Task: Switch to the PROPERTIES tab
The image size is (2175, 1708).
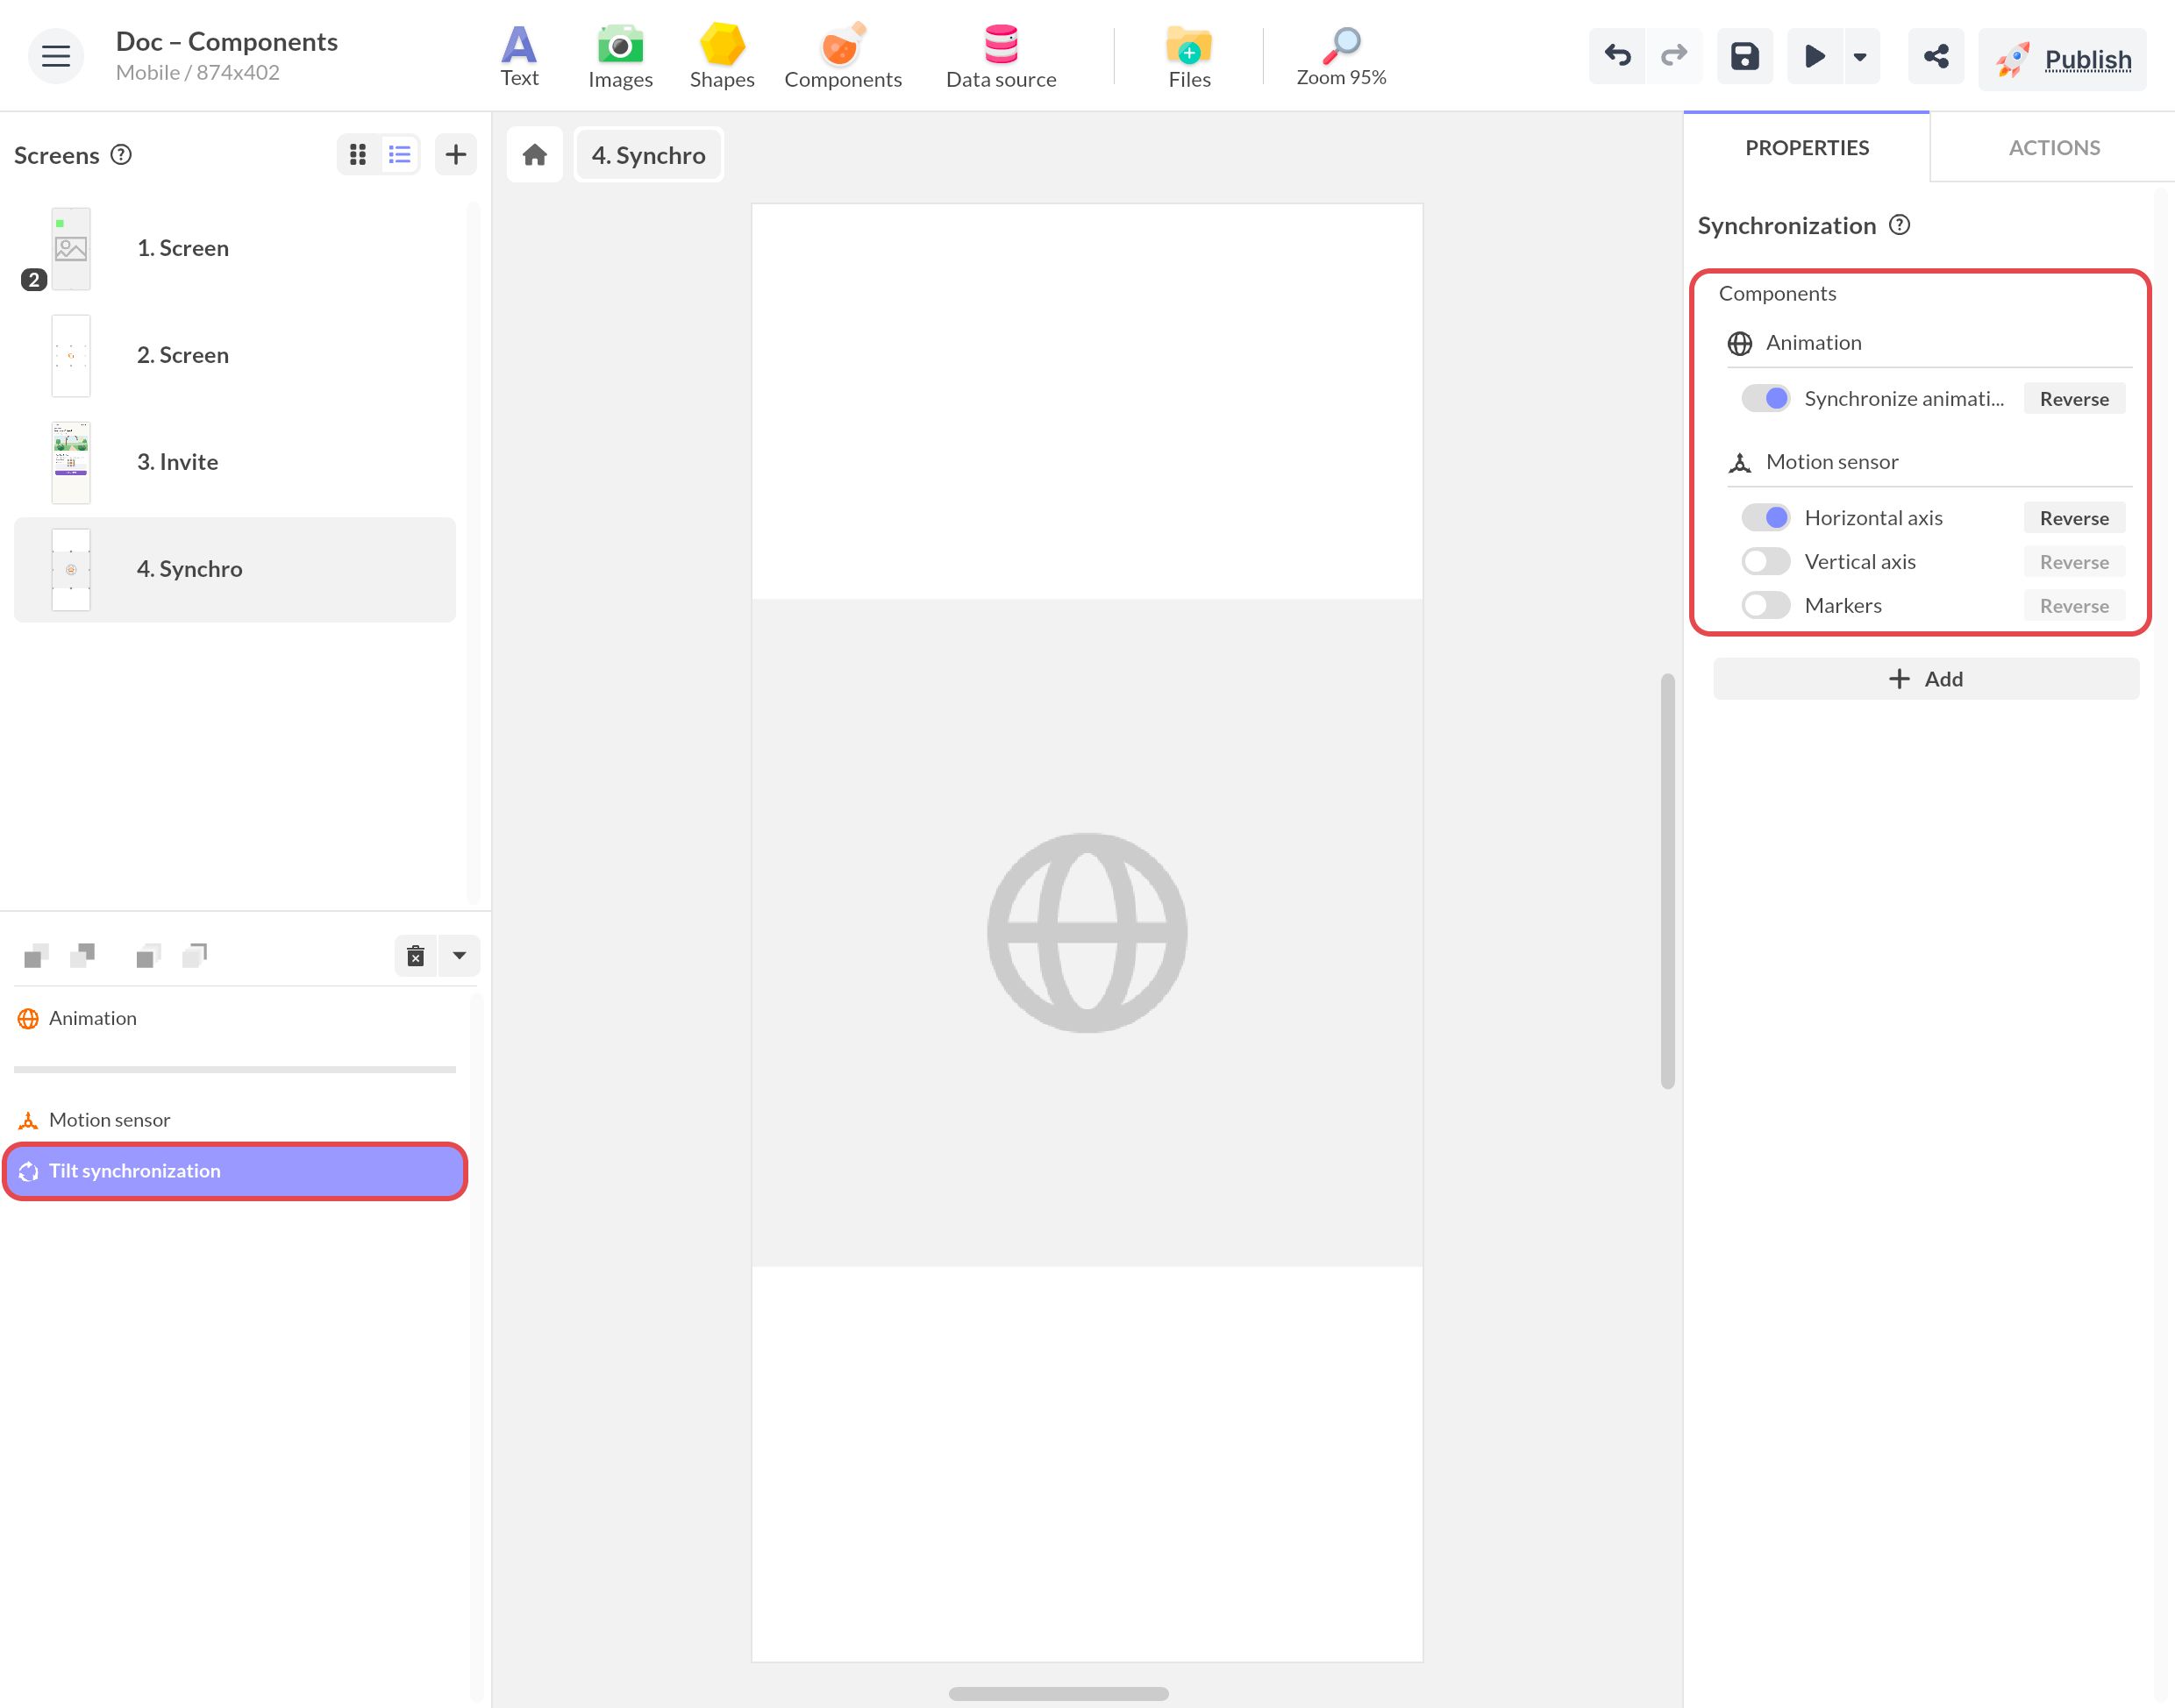Action: click(1807, 147)
